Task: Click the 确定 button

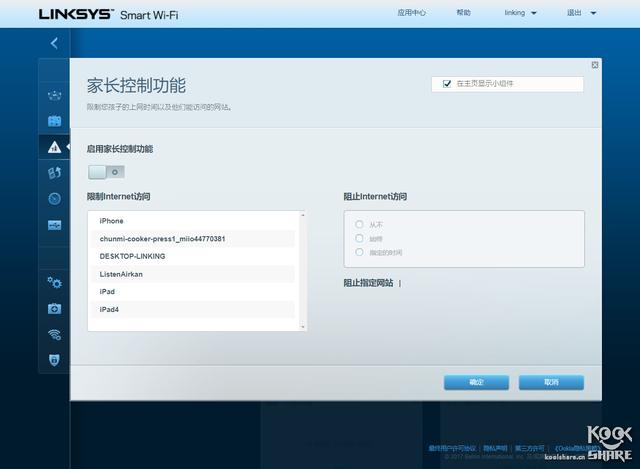Action: [476, 382]
